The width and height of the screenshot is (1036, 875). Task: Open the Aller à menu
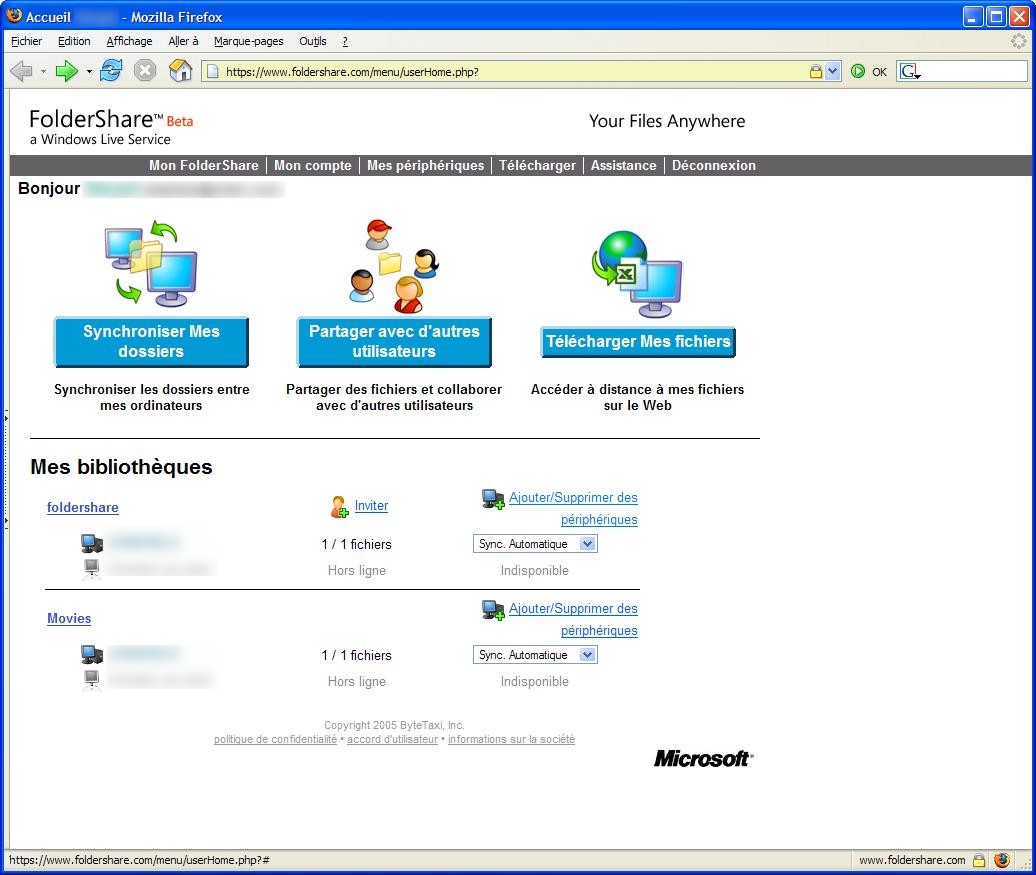click(x=183, y=41)
